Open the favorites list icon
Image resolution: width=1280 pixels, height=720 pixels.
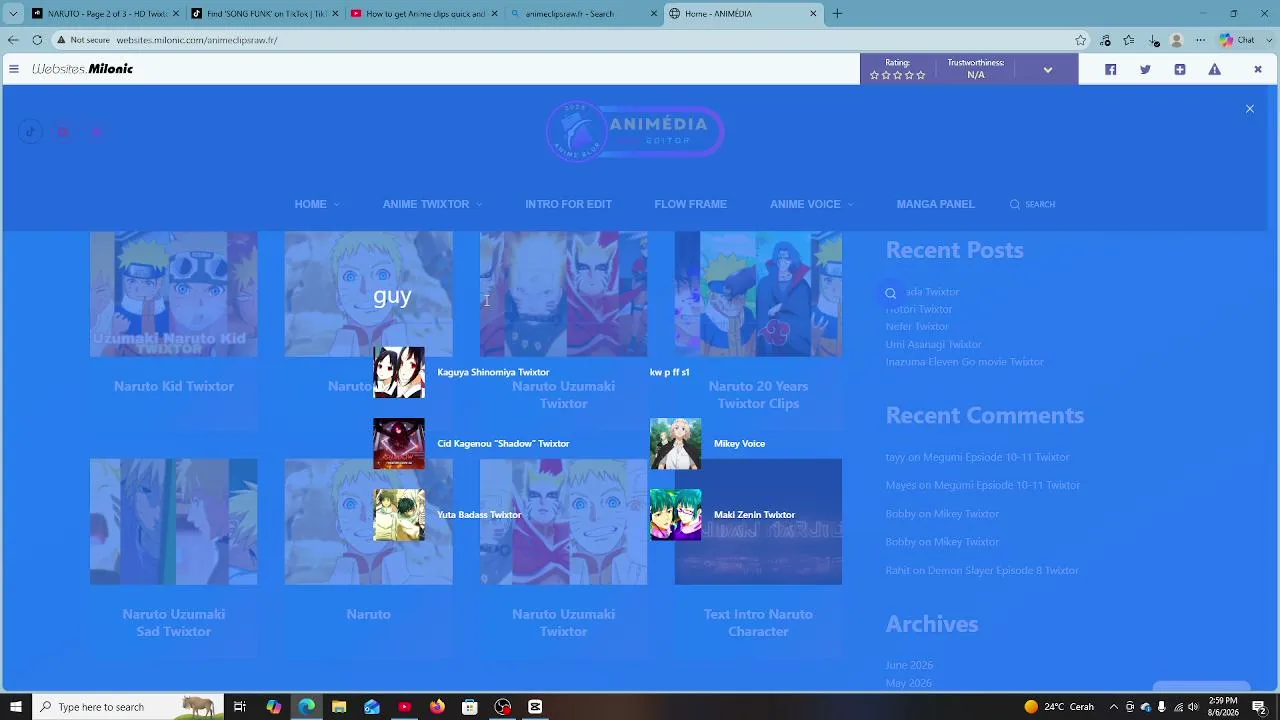tap(1129, 40)
